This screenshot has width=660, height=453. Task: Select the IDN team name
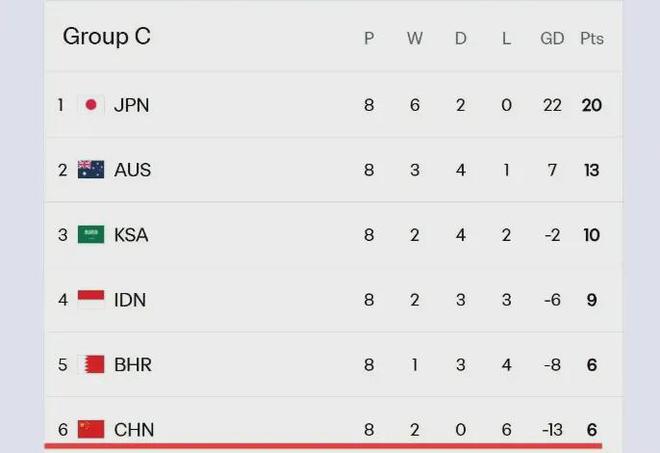130,300
